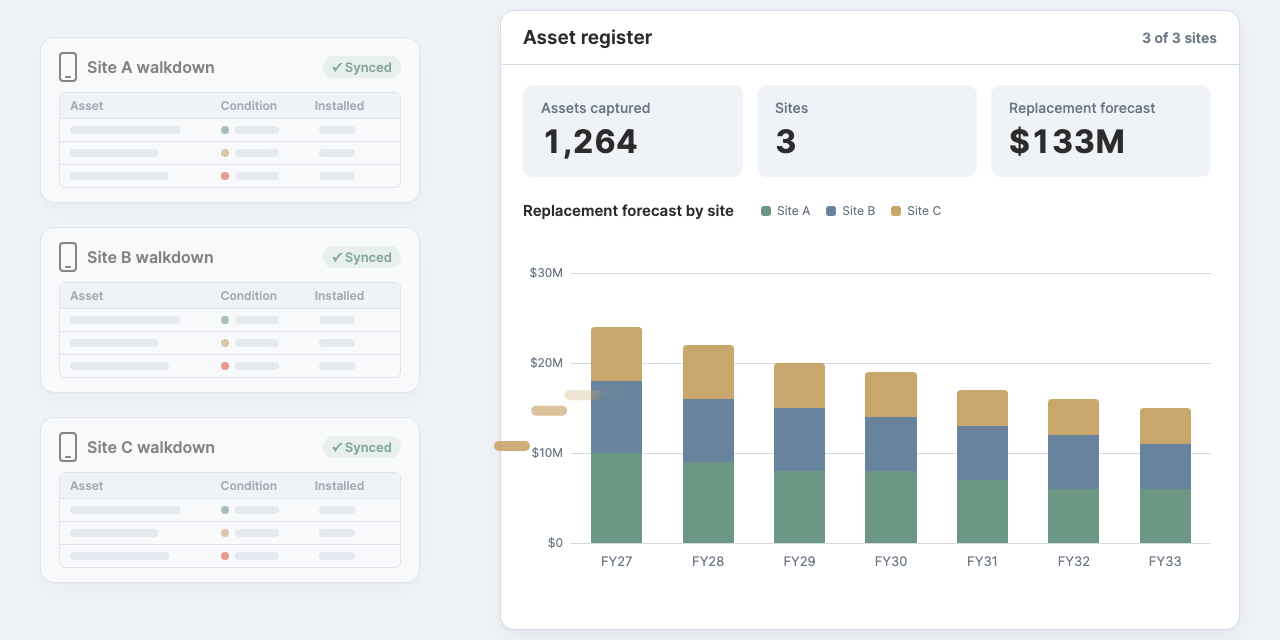Click the tan segment of the FY29 bar

pyautogui.click(x=799, y=385)
